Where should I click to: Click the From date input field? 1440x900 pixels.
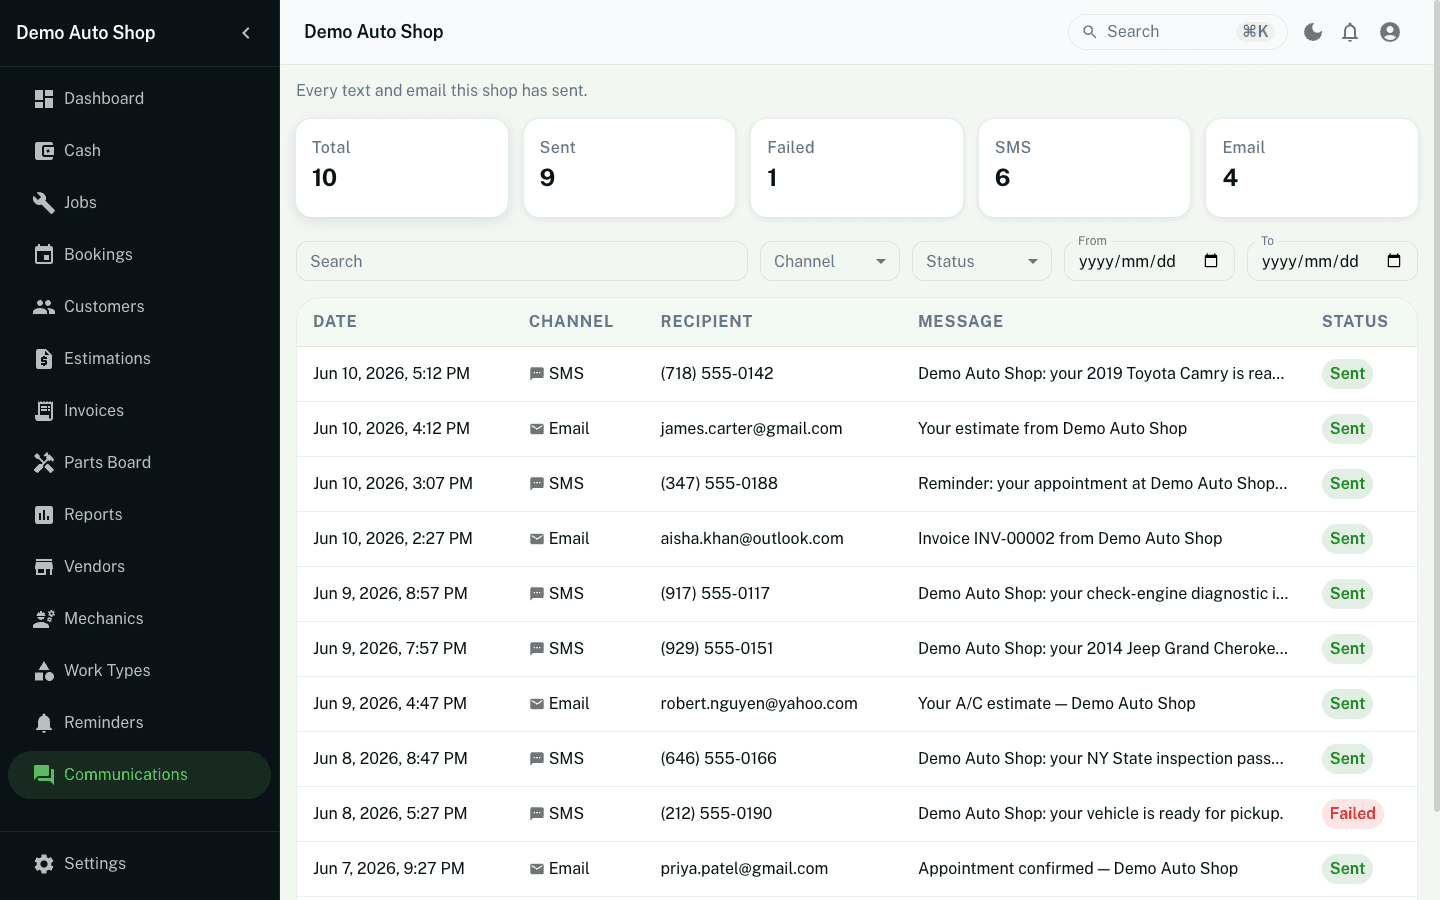[x=1149, y=261]
